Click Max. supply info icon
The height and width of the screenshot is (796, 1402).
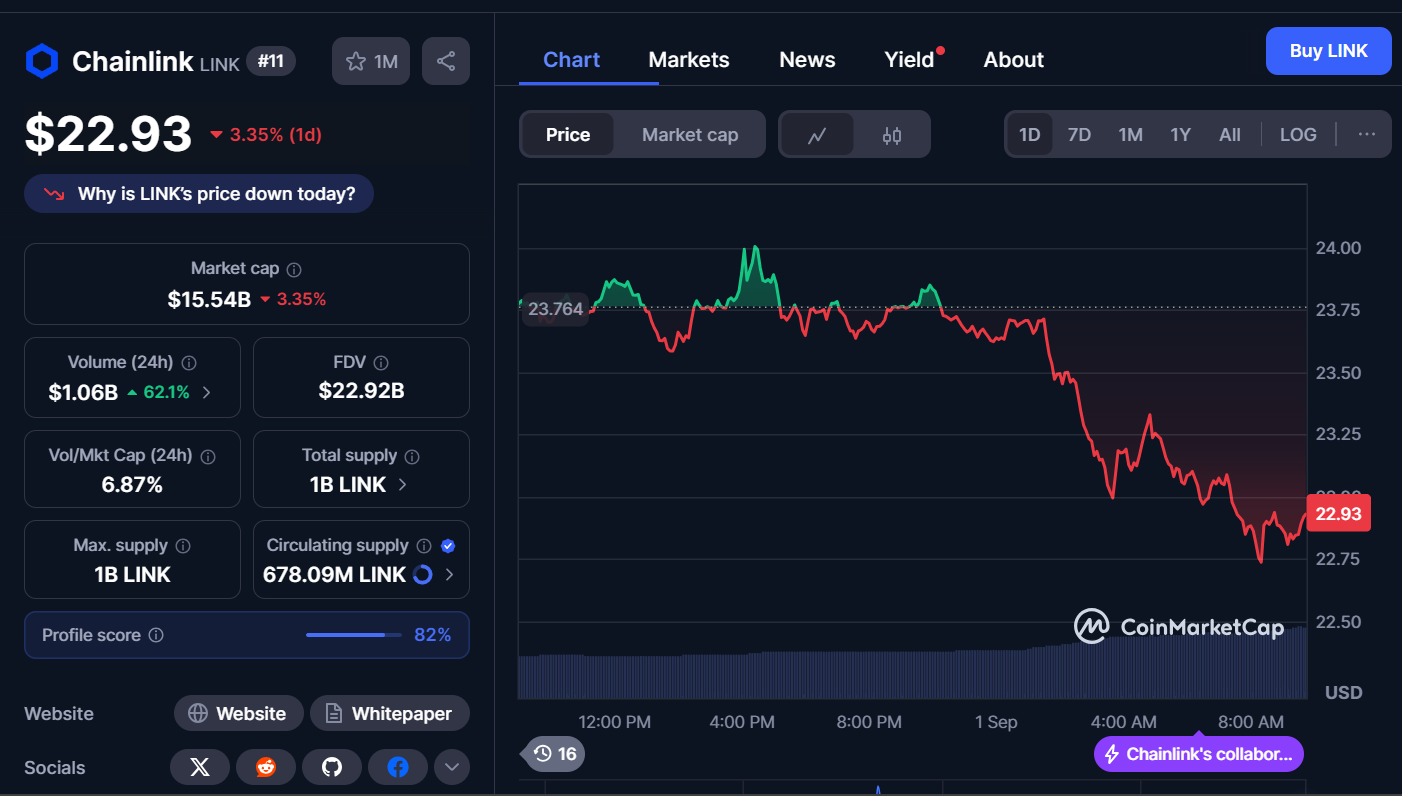tap(183, 546)
